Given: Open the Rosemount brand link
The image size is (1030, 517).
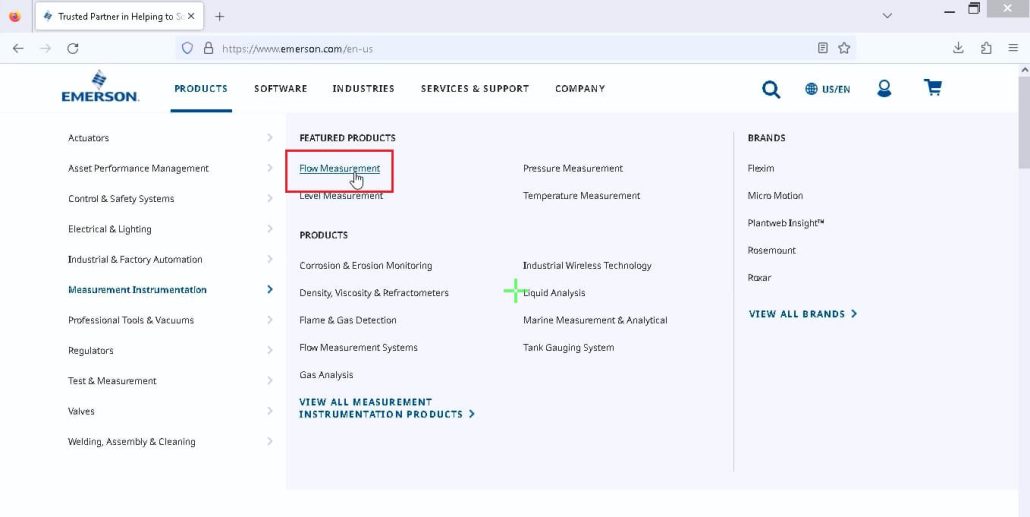Looking at the screenshot, I should coord(772,250).
